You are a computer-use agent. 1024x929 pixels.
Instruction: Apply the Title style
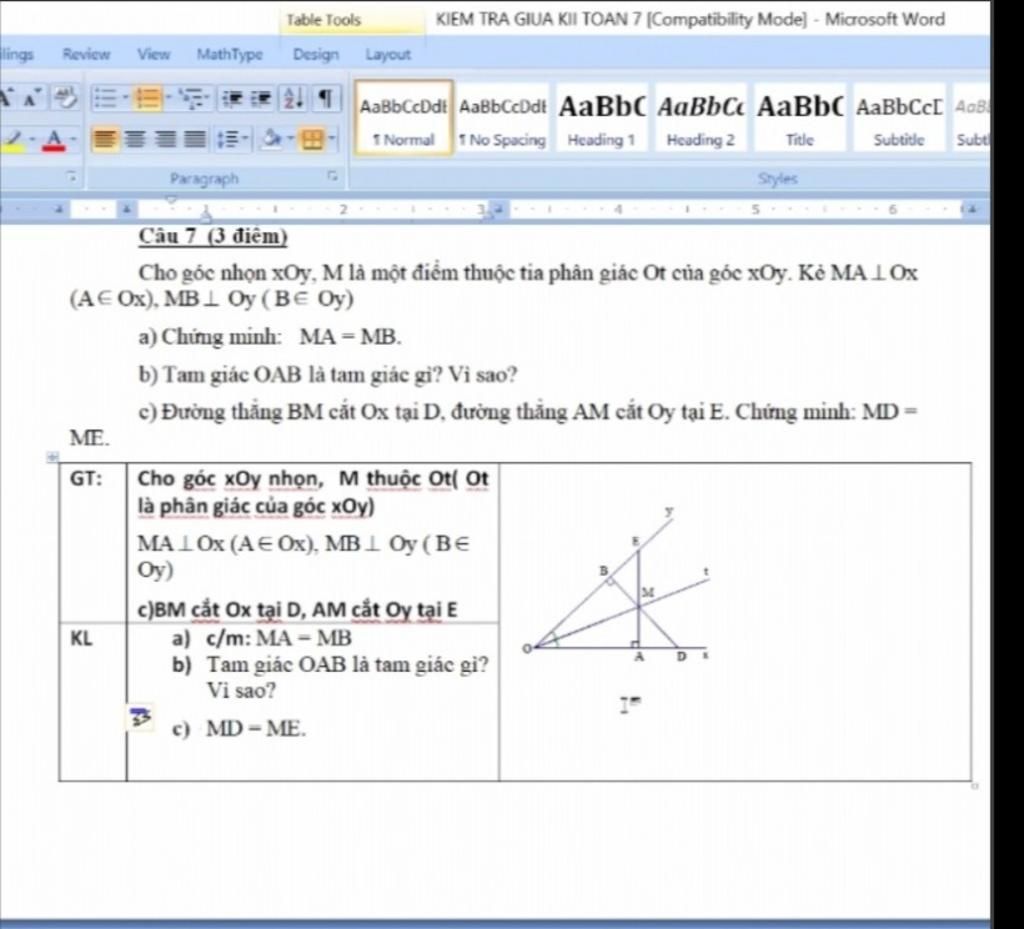point(799,118)
